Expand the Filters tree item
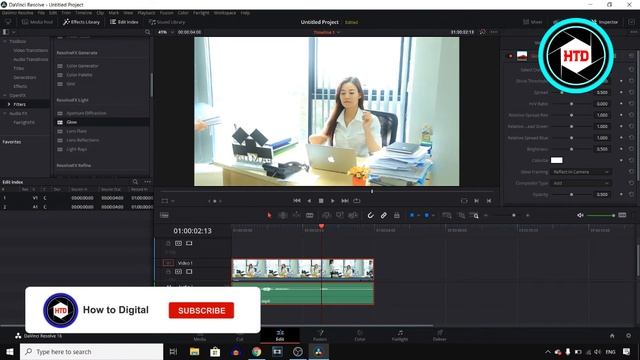 click(9, 104)
